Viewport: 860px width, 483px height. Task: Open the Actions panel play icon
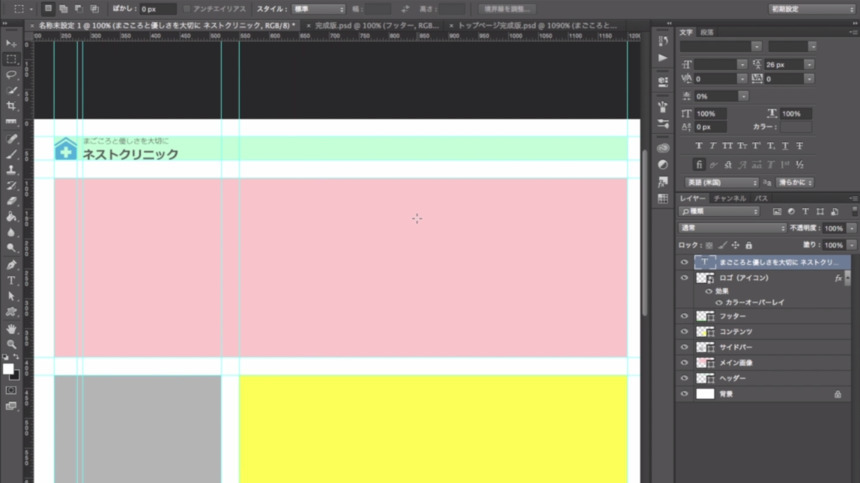click(663, 58)
